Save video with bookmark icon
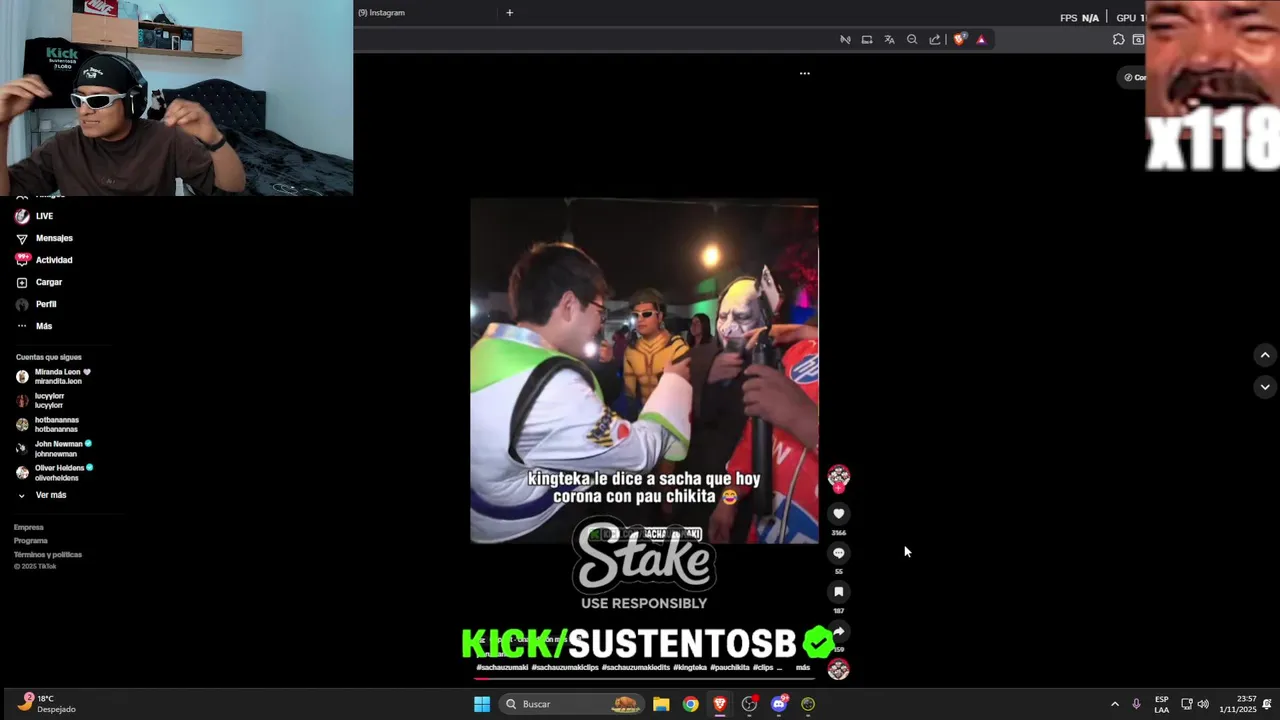The height and width of the screenshot is (720, 1280). coord(839,592)
